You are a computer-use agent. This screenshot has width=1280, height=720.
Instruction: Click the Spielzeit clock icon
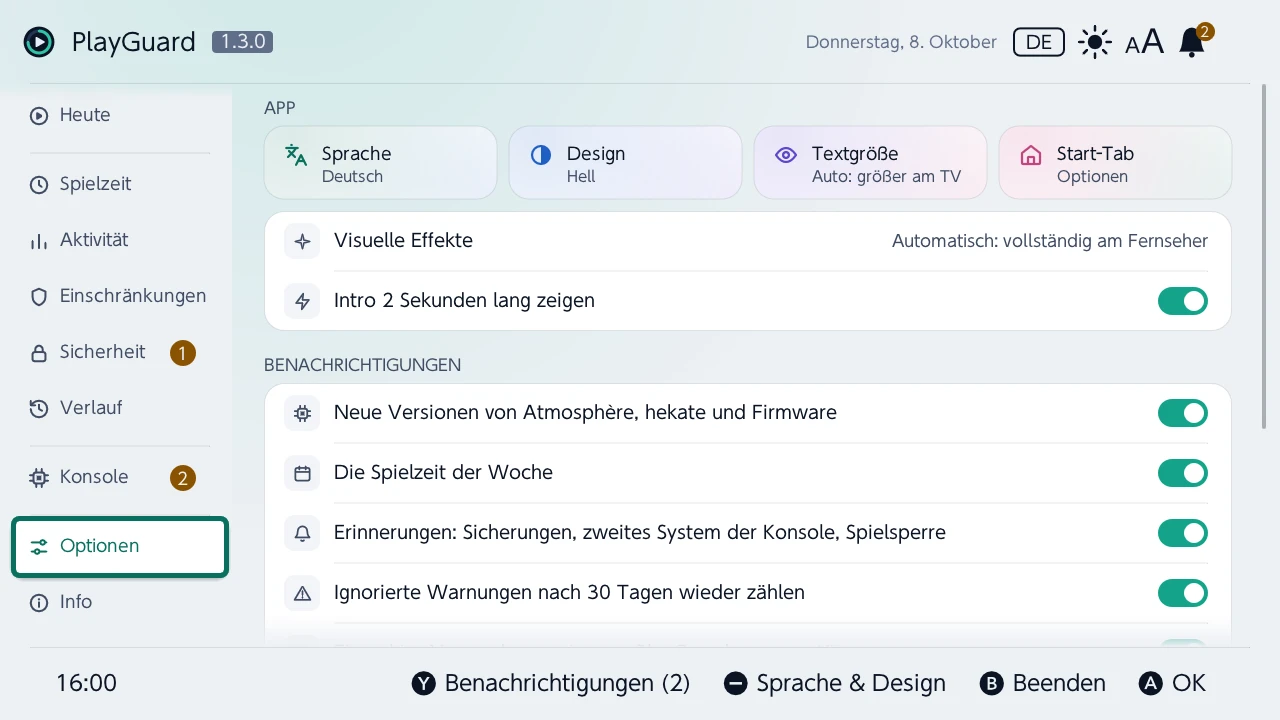click(x=39, y=185)
